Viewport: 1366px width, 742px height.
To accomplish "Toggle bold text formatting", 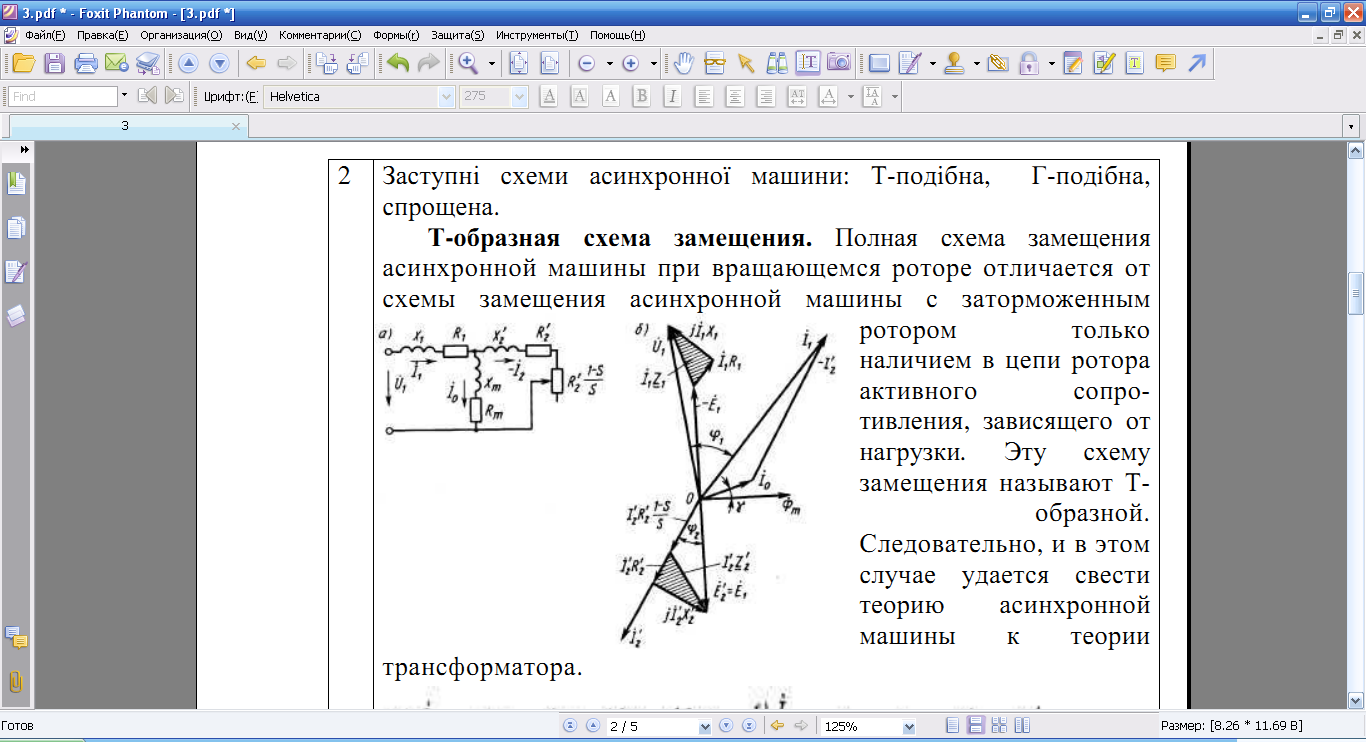I will coord(641,97).
